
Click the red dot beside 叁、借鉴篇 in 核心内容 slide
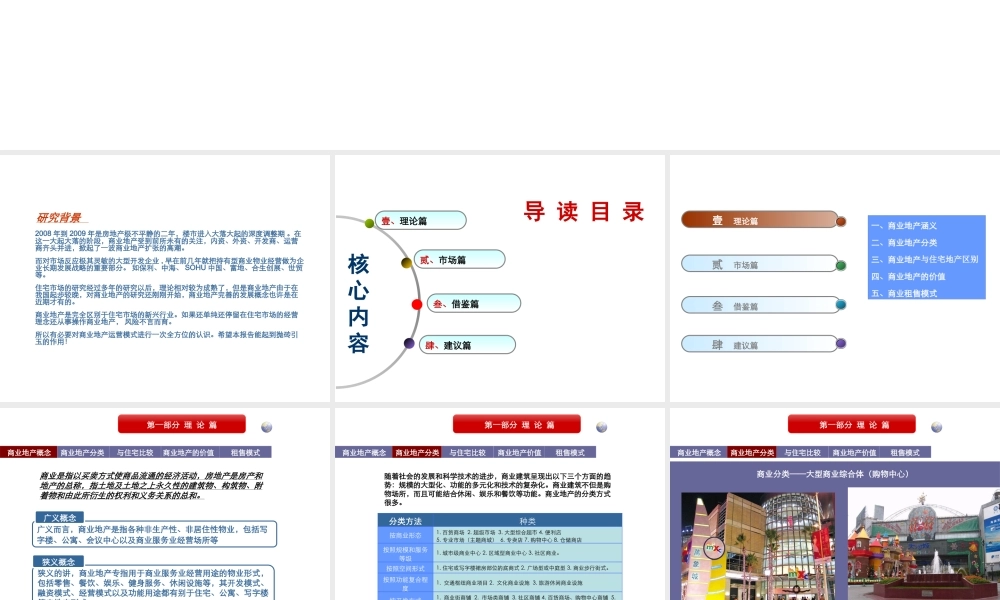[x=417, y=304]
